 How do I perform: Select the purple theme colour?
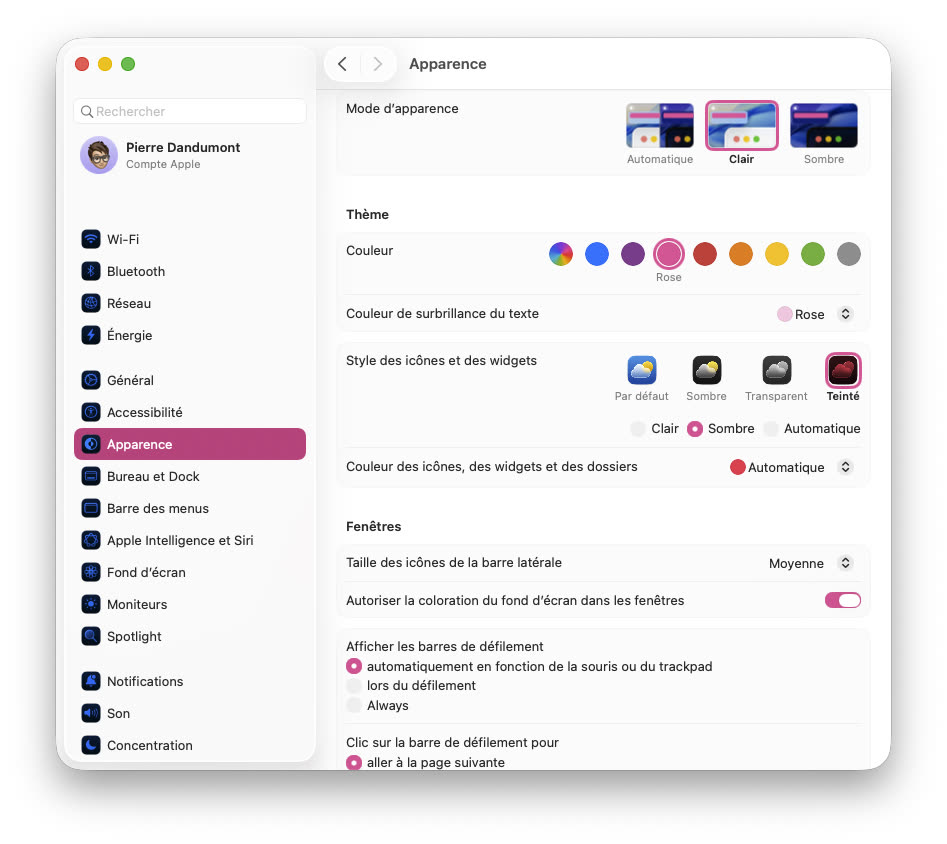[633, 254]
